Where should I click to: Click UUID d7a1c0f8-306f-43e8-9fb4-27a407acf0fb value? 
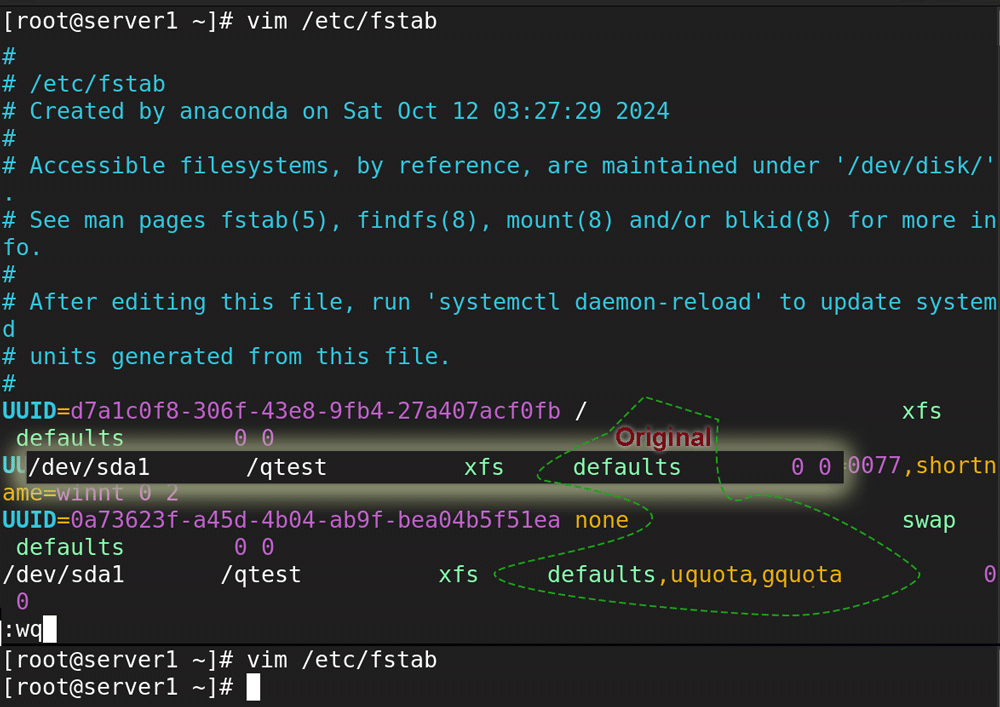[315, 411]
